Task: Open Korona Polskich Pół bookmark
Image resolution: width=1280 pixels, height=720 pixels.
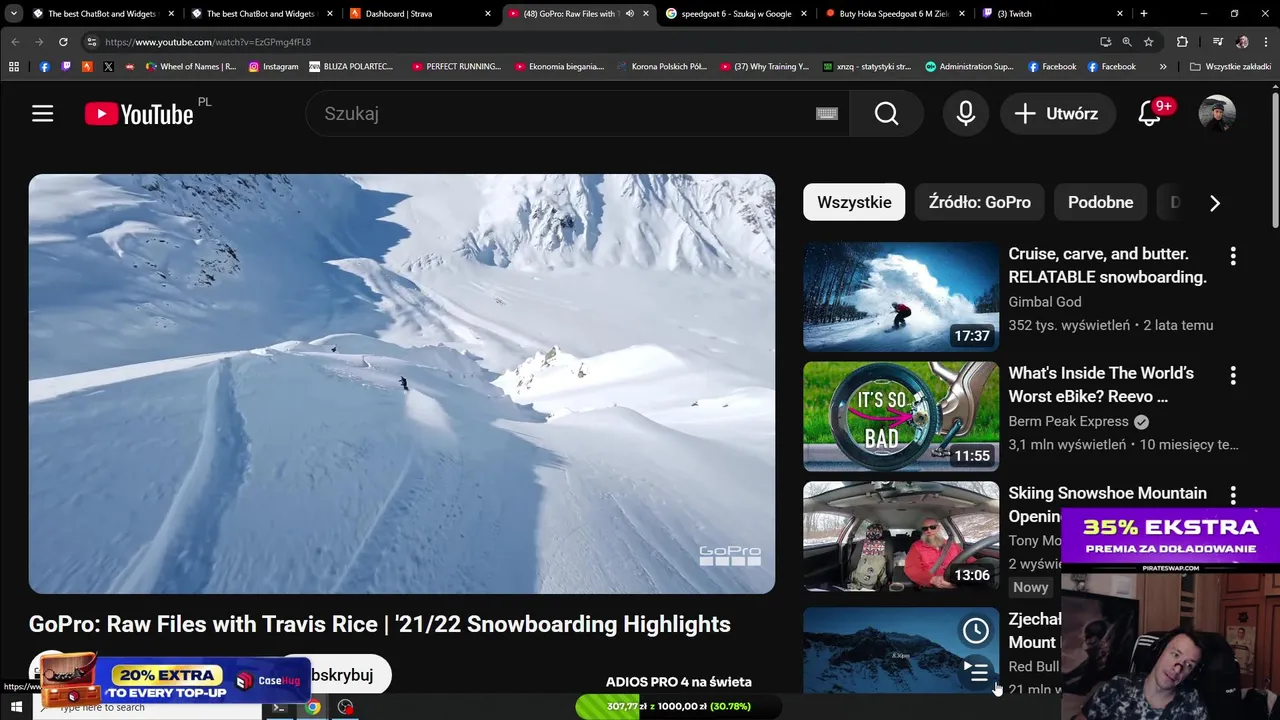Action: [x=662, y=67]
